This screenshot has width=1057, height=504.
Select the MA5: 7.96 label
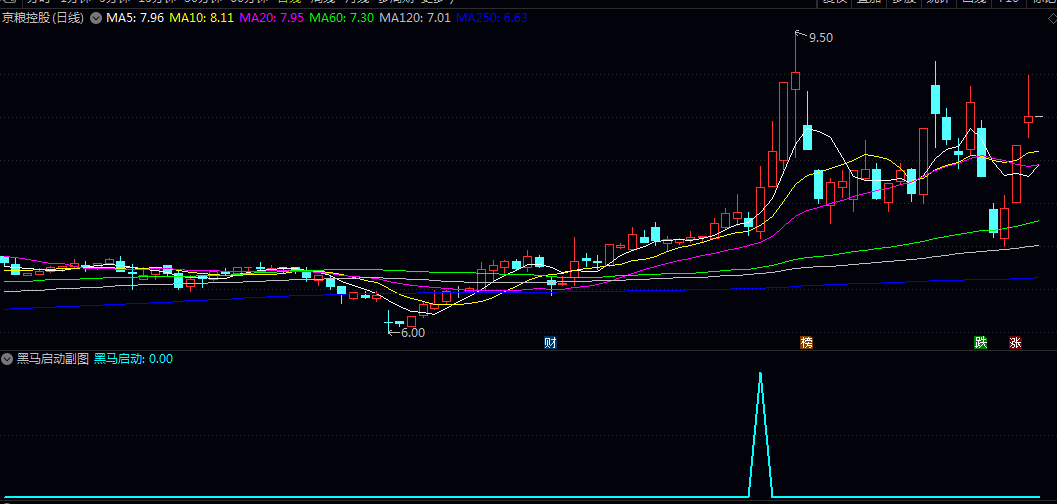(135, 18)
